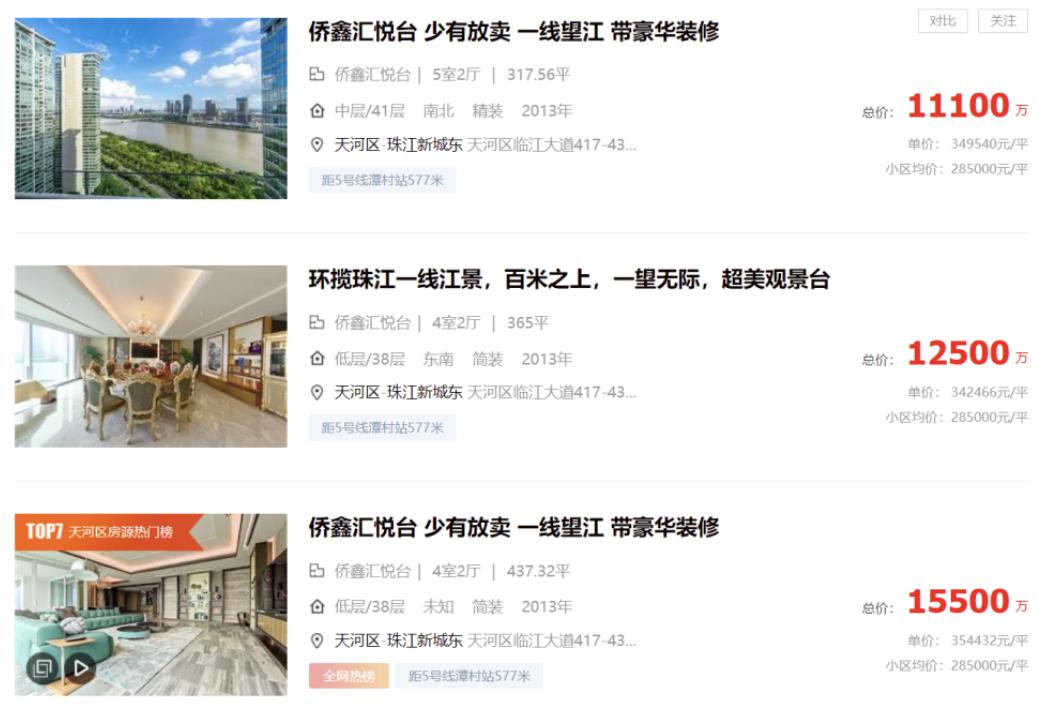This screenshot has width=1056, height=708.
Task: Click the house icon in 437.32平 listing
Action: pos(317,607)
